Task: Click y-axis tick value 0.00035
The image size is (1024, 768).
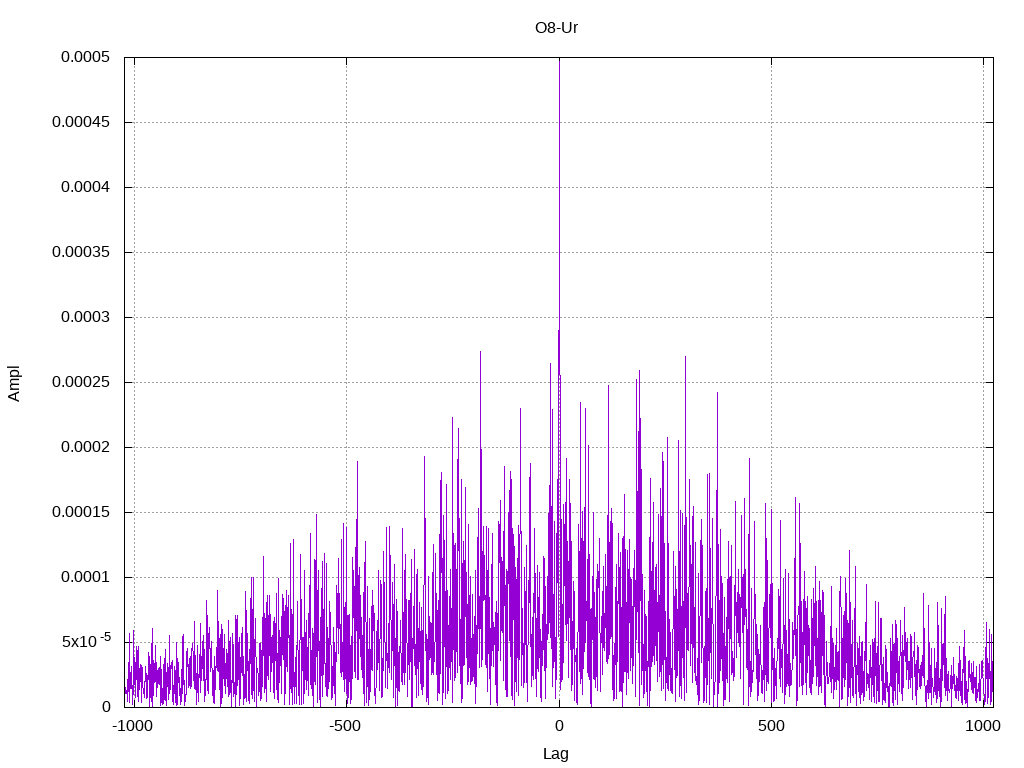Action: [x=81, y=252]
